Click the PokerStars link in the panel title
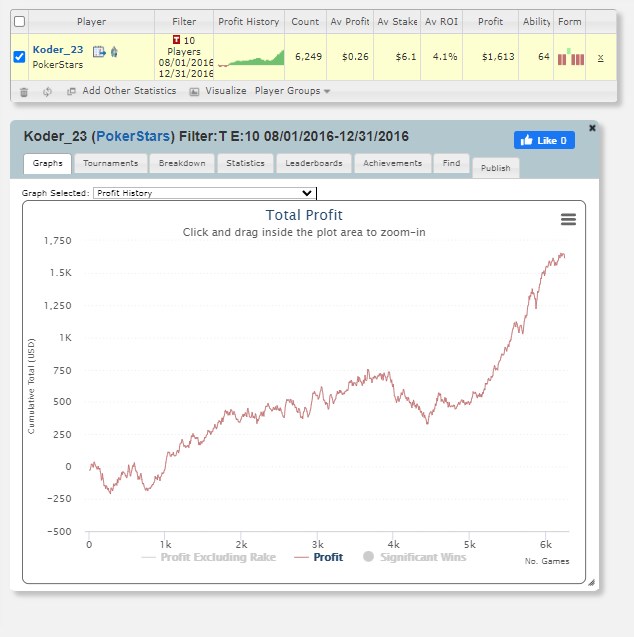This screenshot has height=637, width=634. tap(132, 136)
